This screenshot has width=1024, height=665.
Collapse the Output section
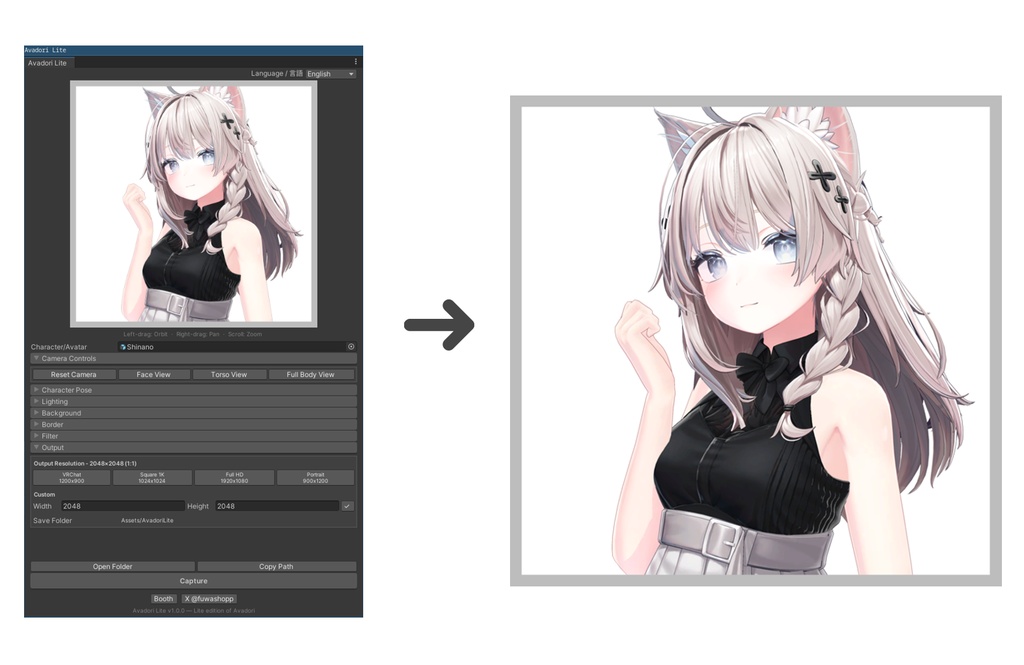pyautogui.click(x=193, y=447)
